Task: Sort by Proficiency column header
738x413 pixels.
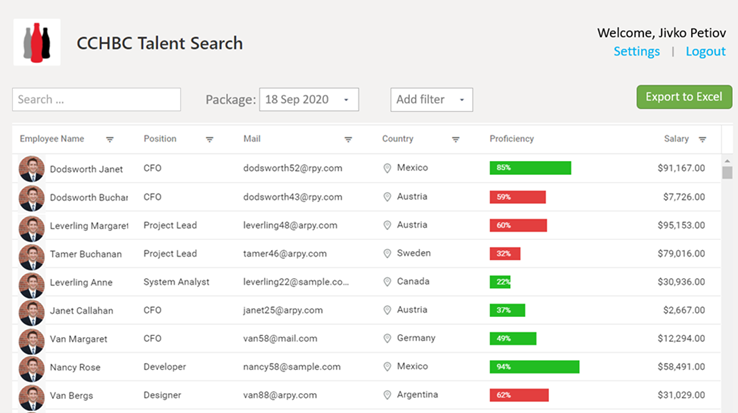Action: (x=512, y=139)
